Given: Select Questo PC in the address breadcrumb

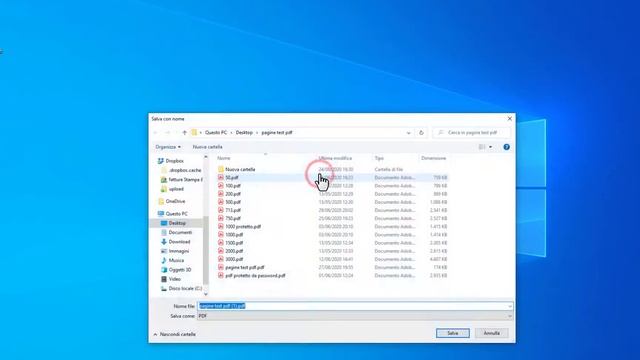Looking at the screenshot, I should (216, 133).
